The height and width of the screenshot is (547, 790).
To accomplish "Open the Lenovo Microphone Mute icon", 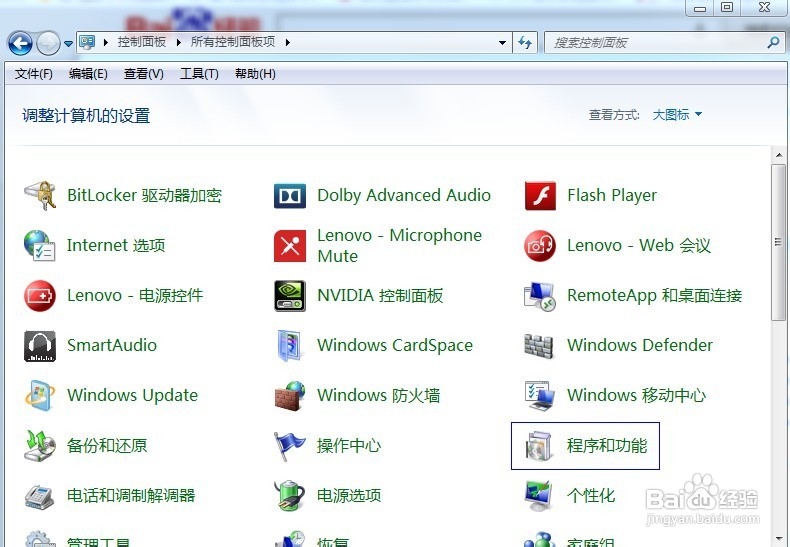I will tap(290, 246).
